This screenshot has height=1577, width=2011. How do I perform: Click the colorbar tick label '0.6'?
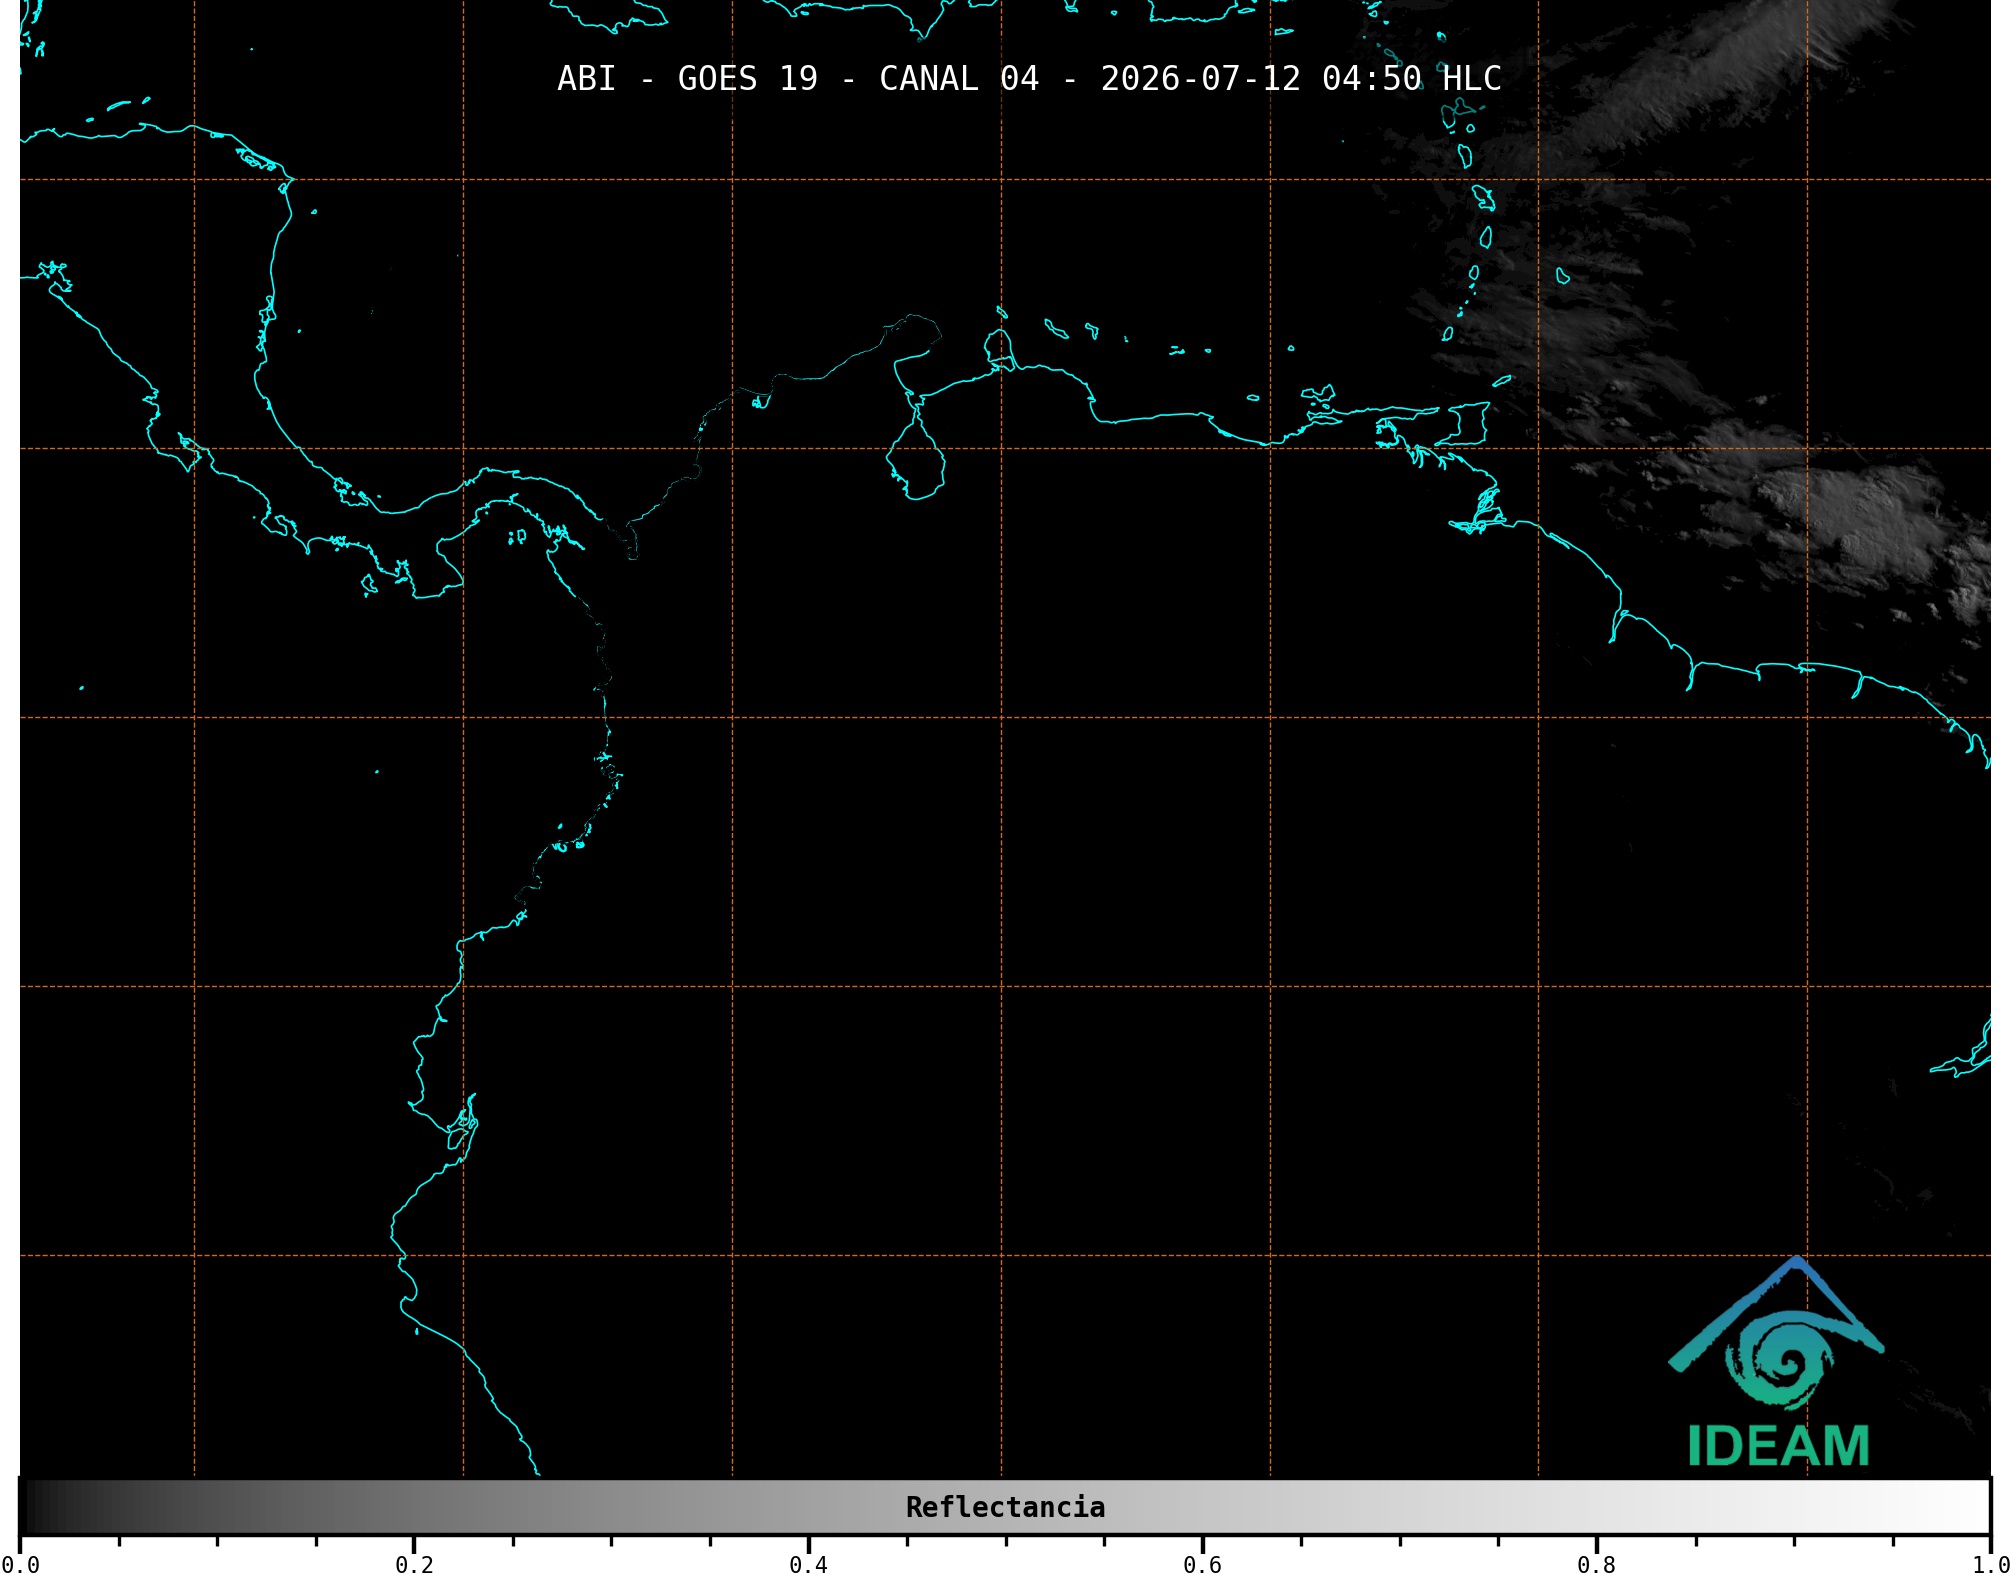point(1202,1565)
